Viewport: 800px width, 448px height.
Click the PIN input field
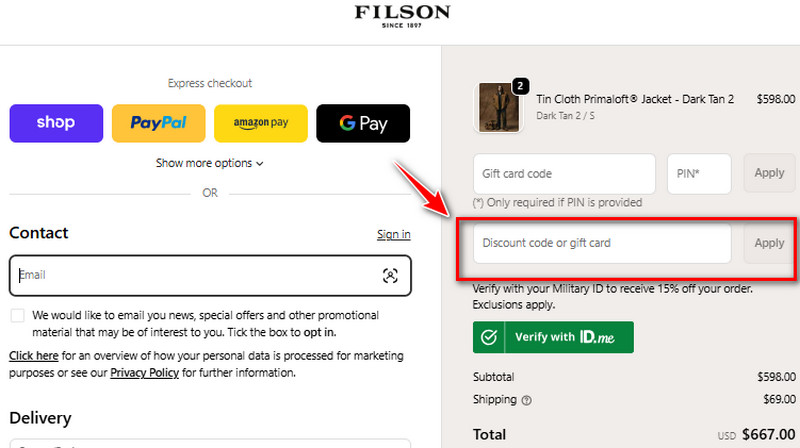[698, 174]
